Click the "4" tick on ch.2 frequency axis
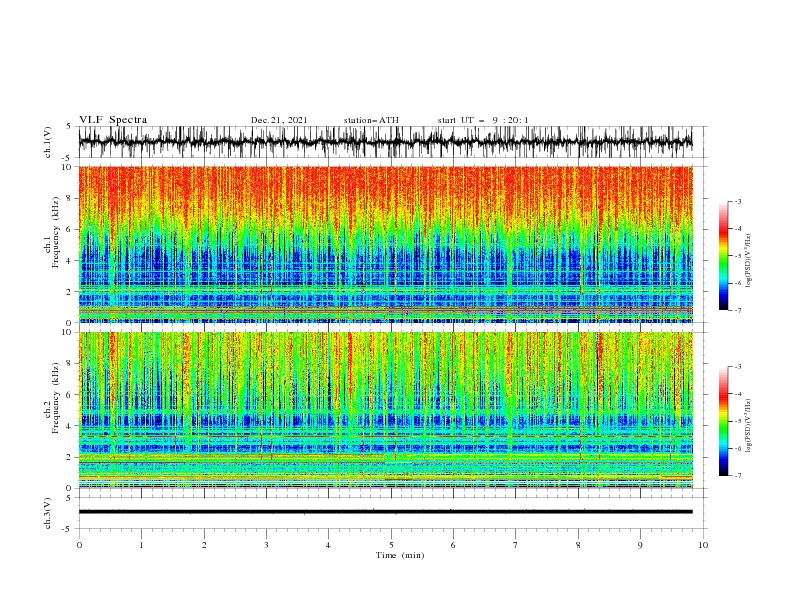Screen dimensions: 792x612 (x=70, y=426)
